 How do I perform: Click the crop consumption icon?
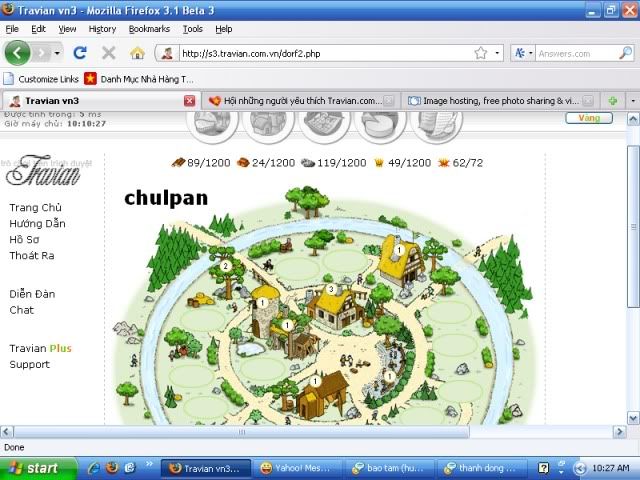[x=443, y=163]
